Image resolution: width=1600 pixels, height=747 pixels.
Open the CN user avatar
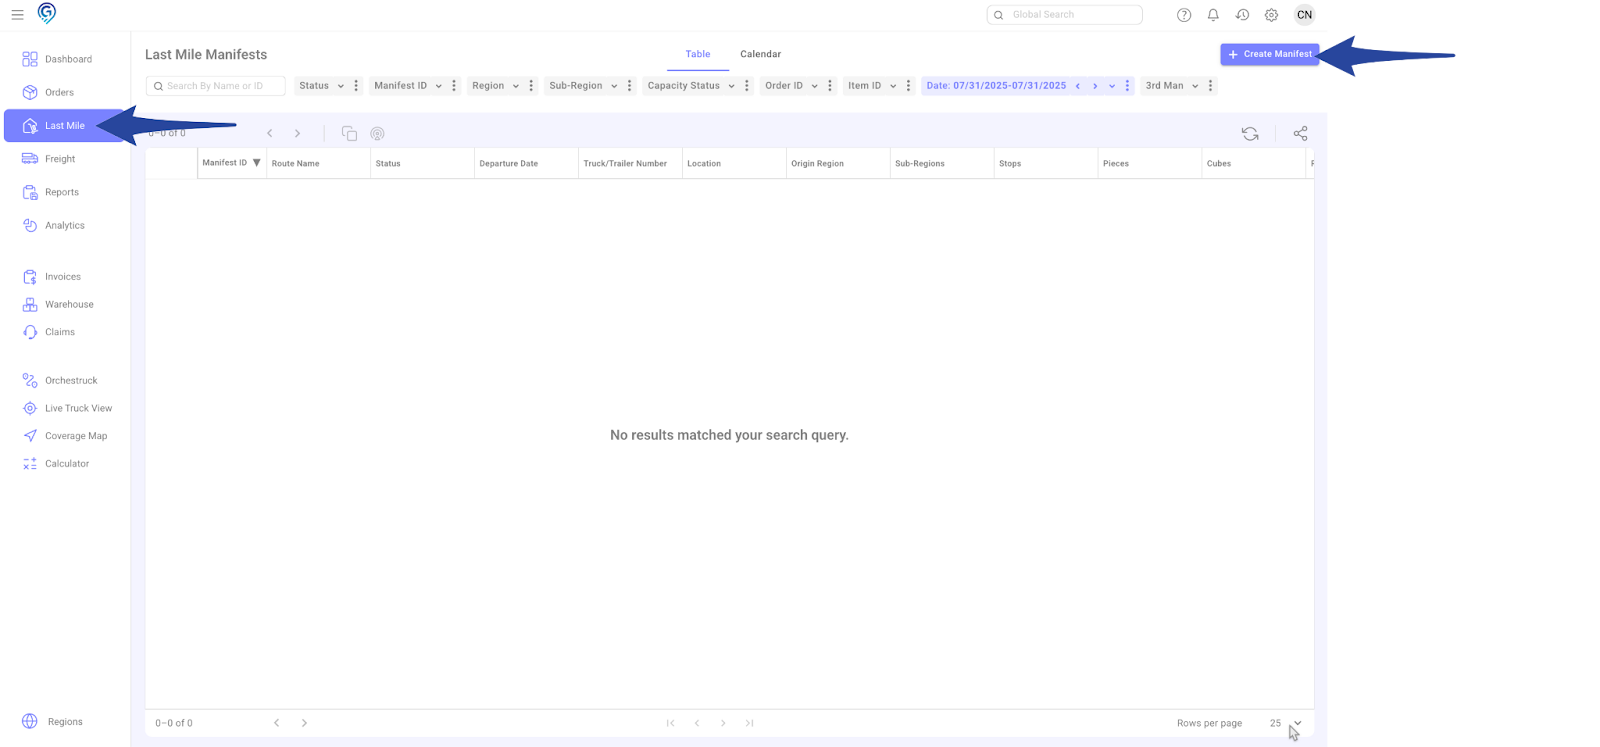click(1304, 15)
